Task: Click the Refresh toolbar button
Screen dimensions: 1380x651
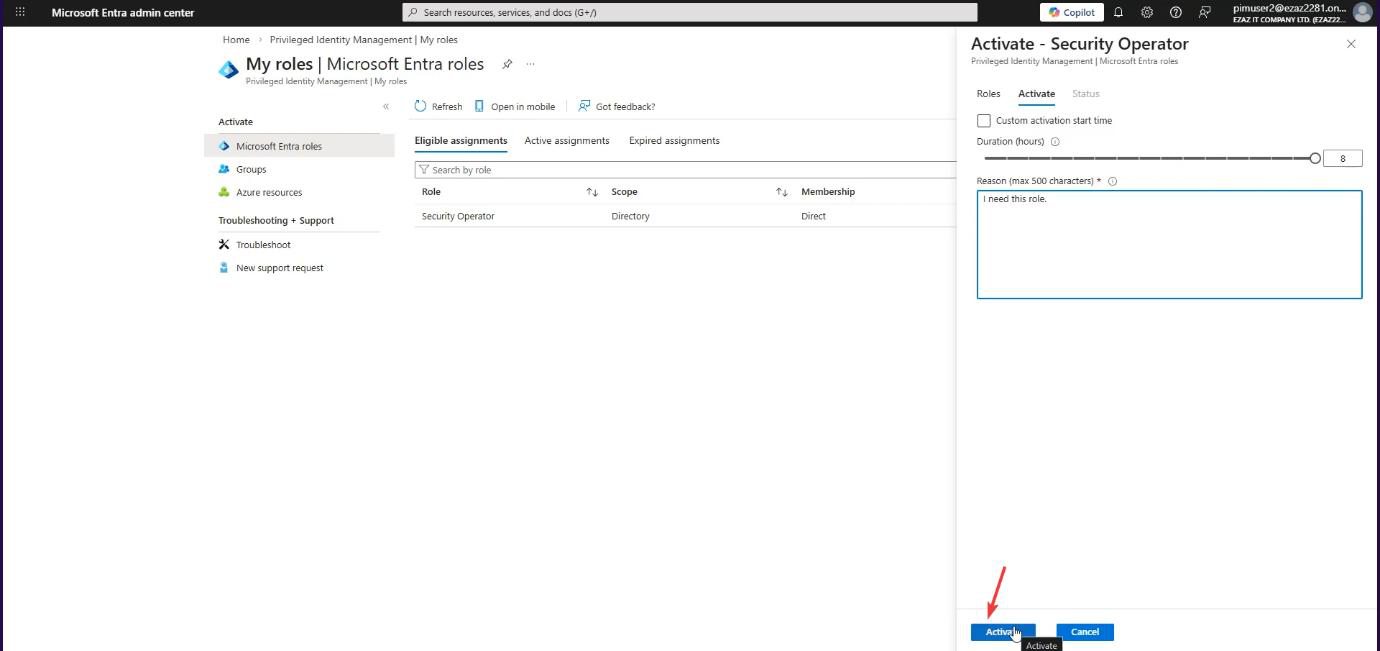Action: pyautogui.click(x=439, y=106)
